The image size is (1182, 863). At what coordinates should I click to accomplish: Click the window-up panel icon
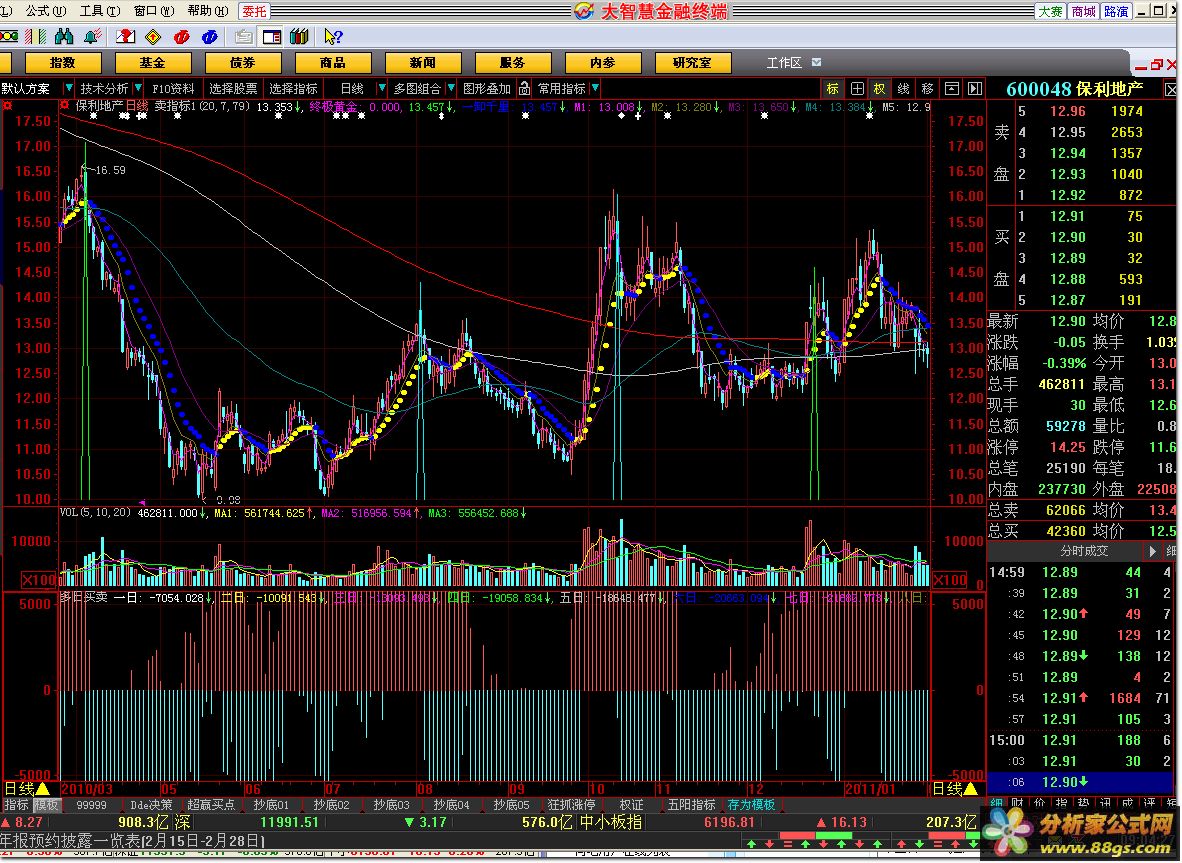952,89
